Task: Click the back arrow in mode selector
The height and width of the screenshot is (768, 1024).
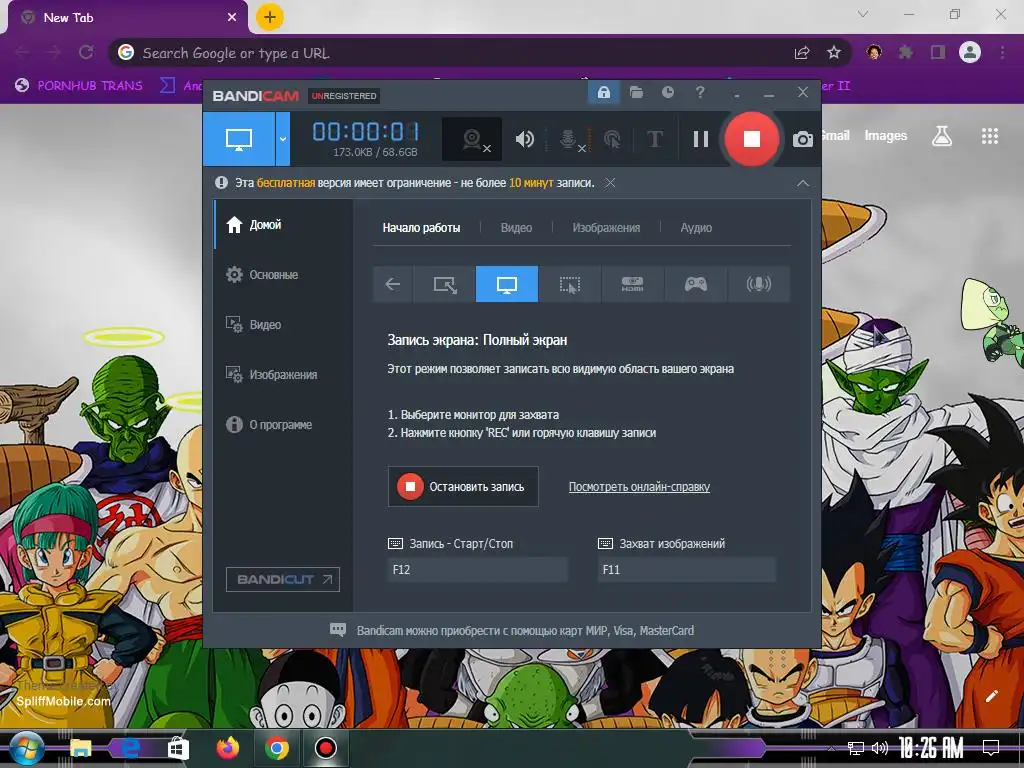Action: click(392, 284)
